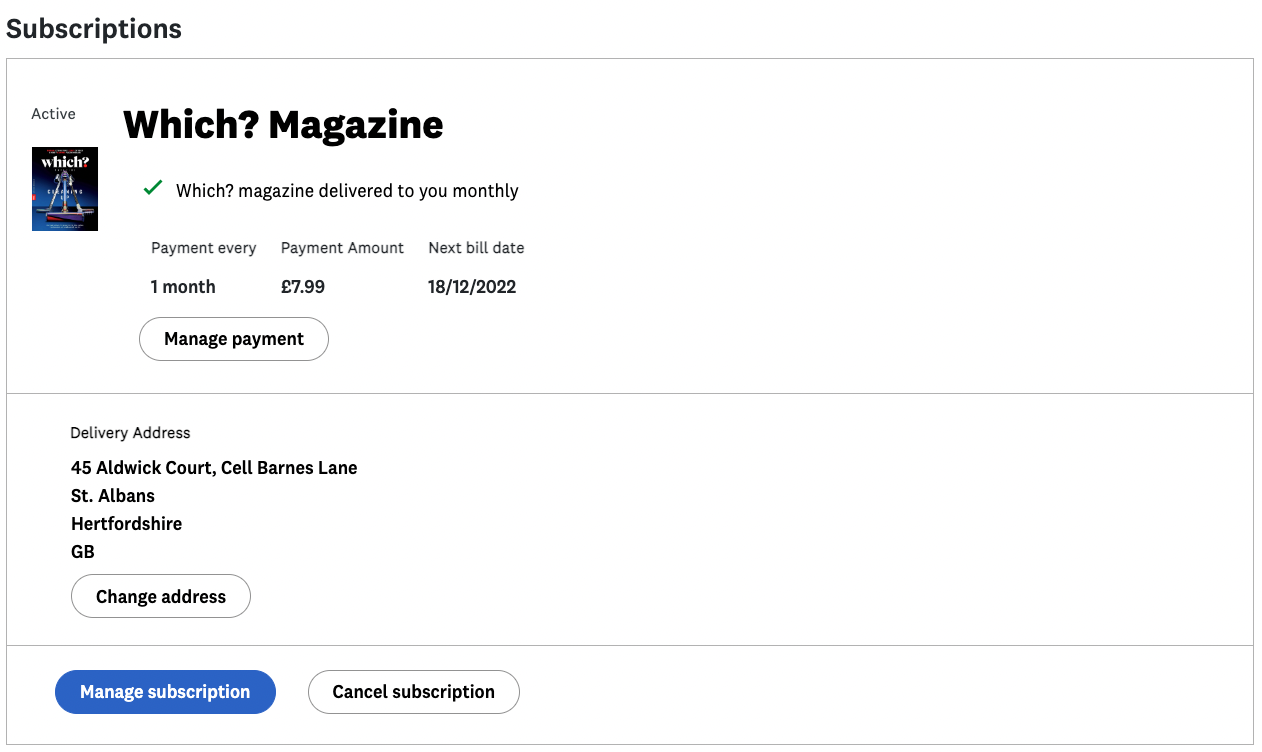The height and width of the screenshot is (752, 1262).
Task: Click the blue Manage subscription button
Action: click(165, 692)
